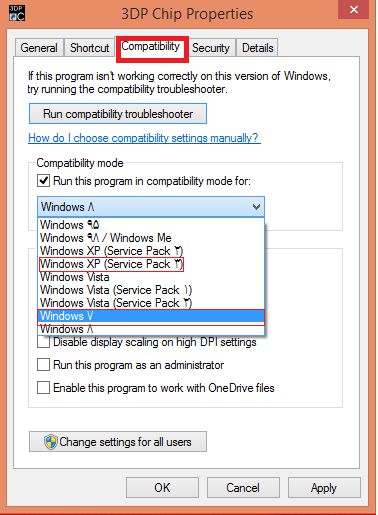The width and height of the screenshot is (378, 515).
Task: Open the Shortcut tab
Action: click(x=89, y=48)
